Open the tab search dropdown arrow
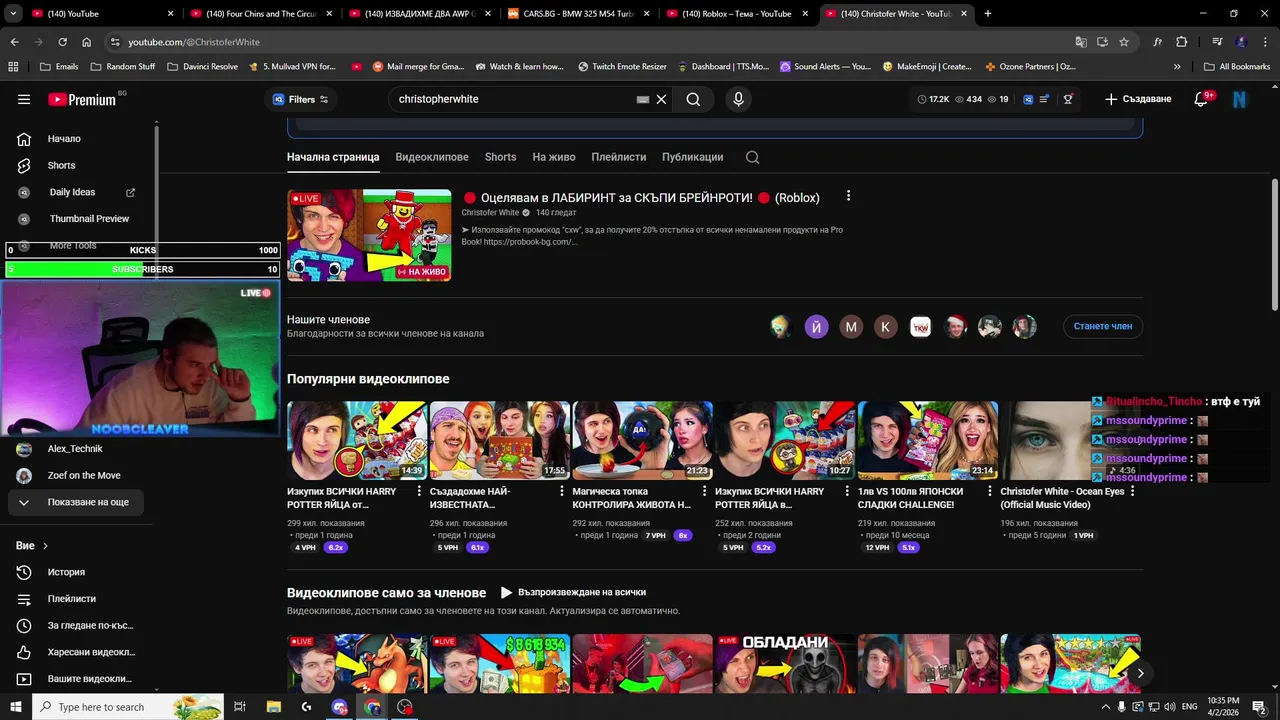The height and width of the screenshot is (720, 1280). coord(14,14)
